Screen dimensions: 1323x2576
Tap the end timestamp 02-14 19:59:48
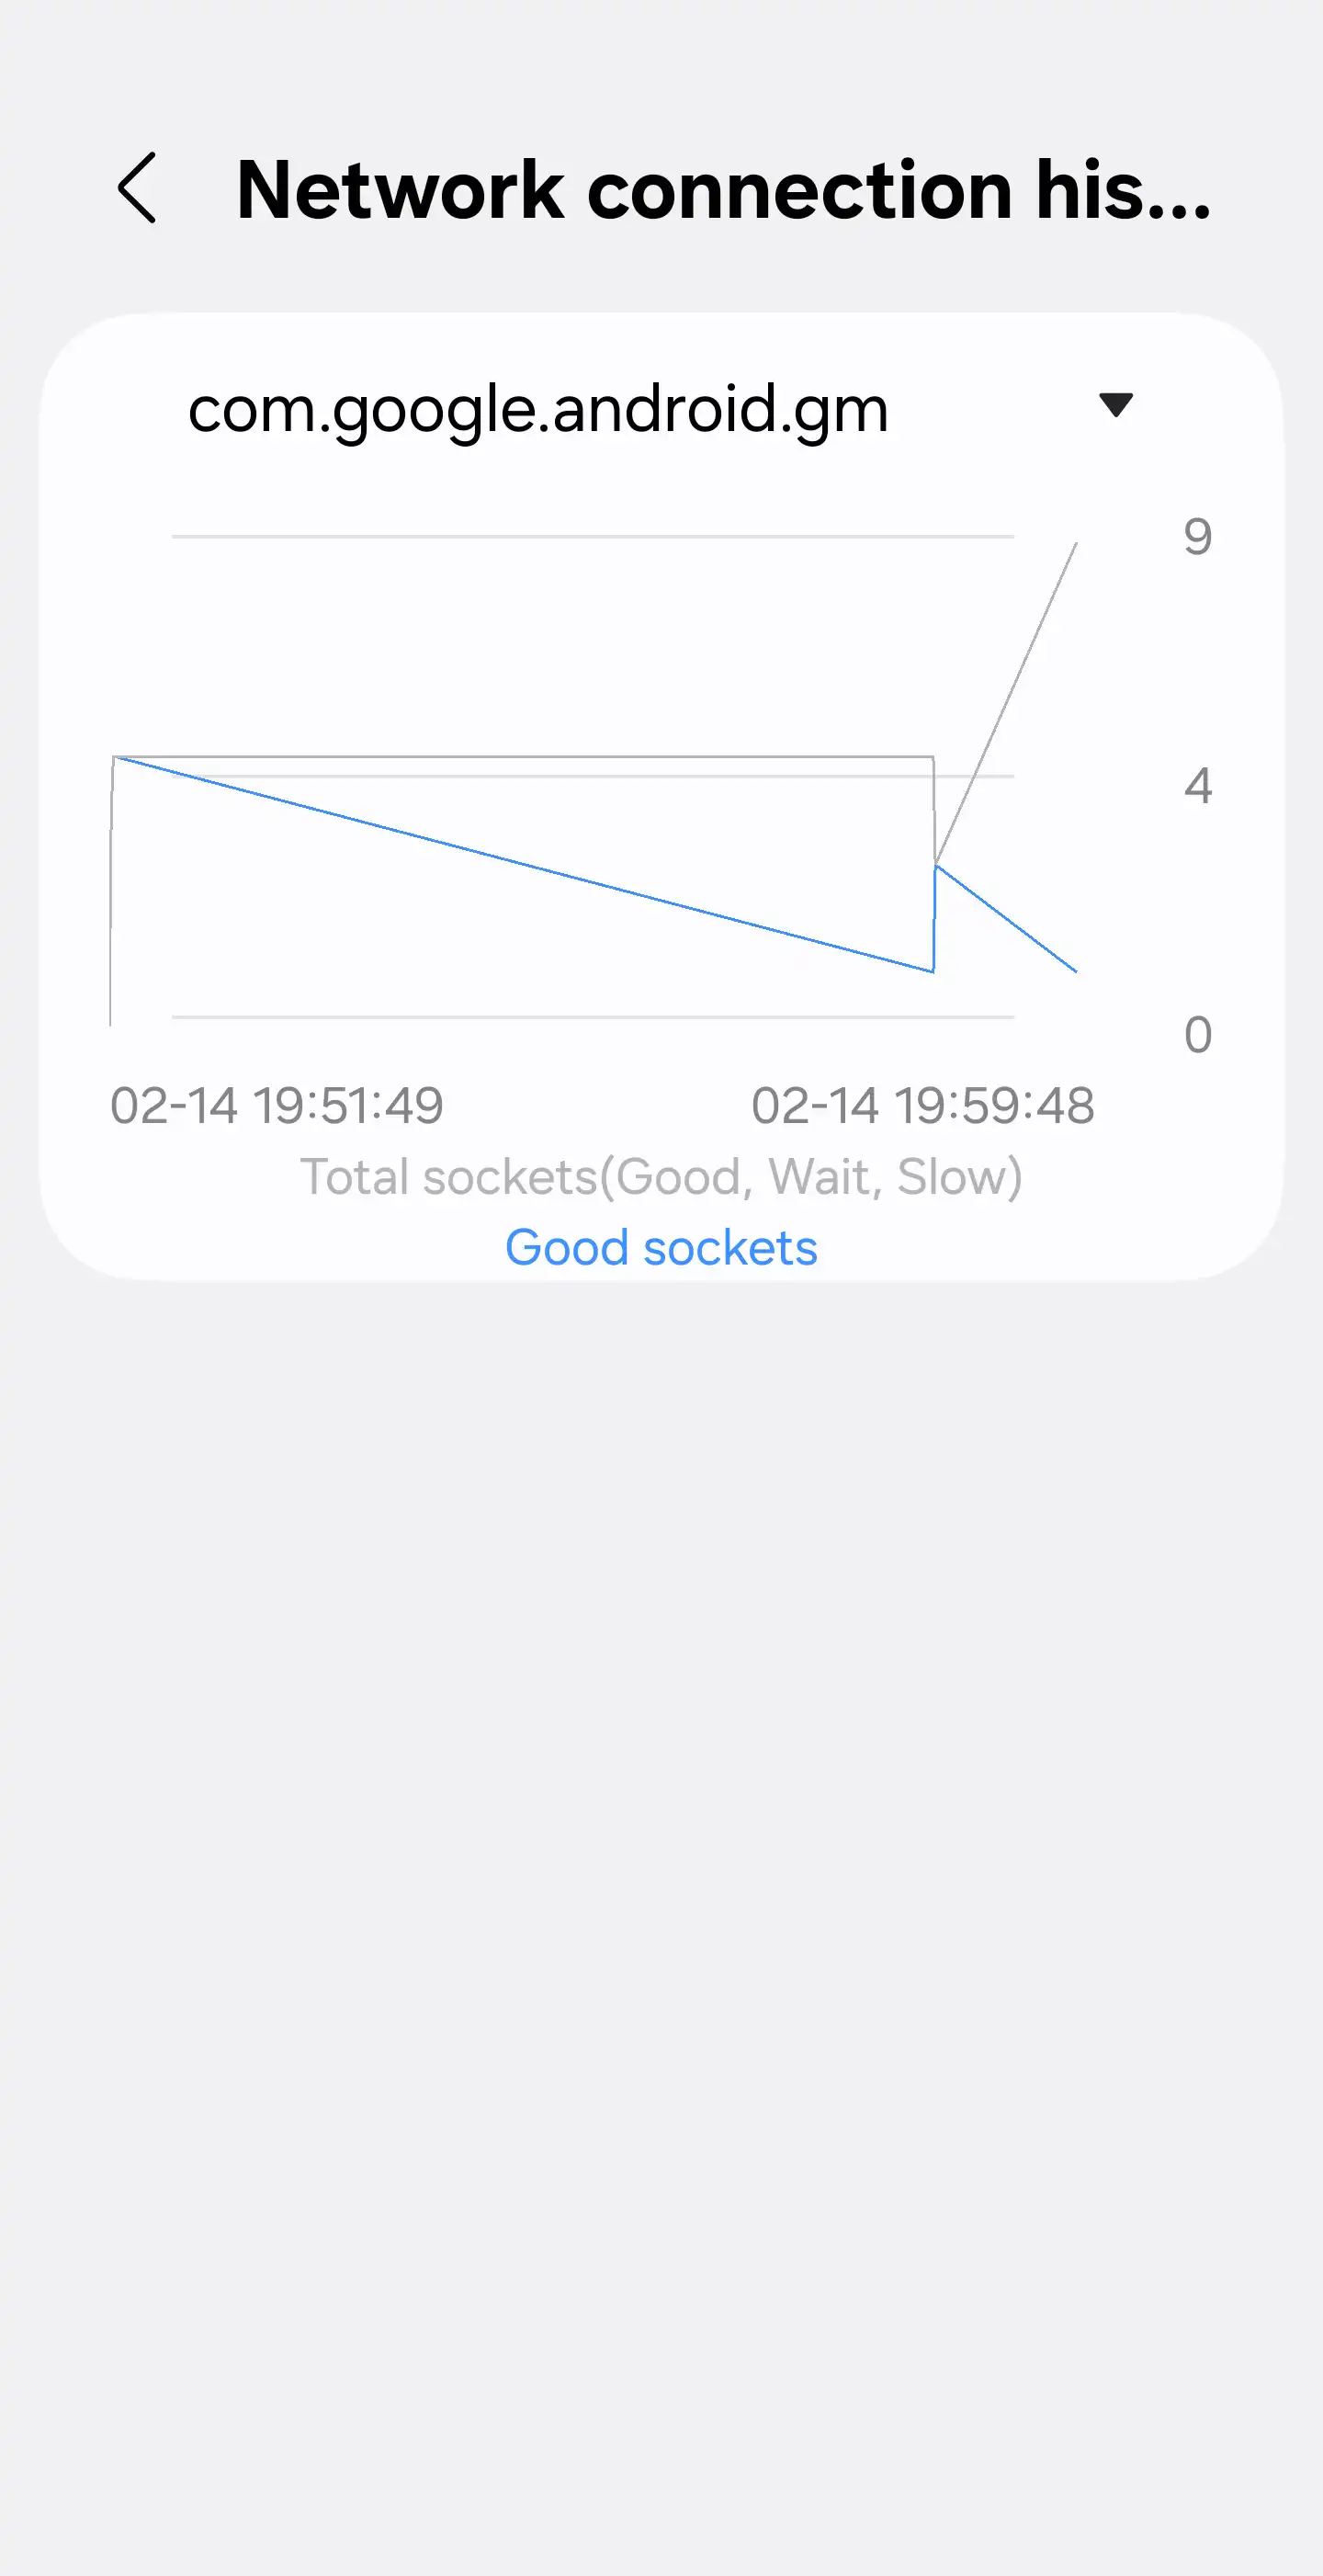point(922,1106)
